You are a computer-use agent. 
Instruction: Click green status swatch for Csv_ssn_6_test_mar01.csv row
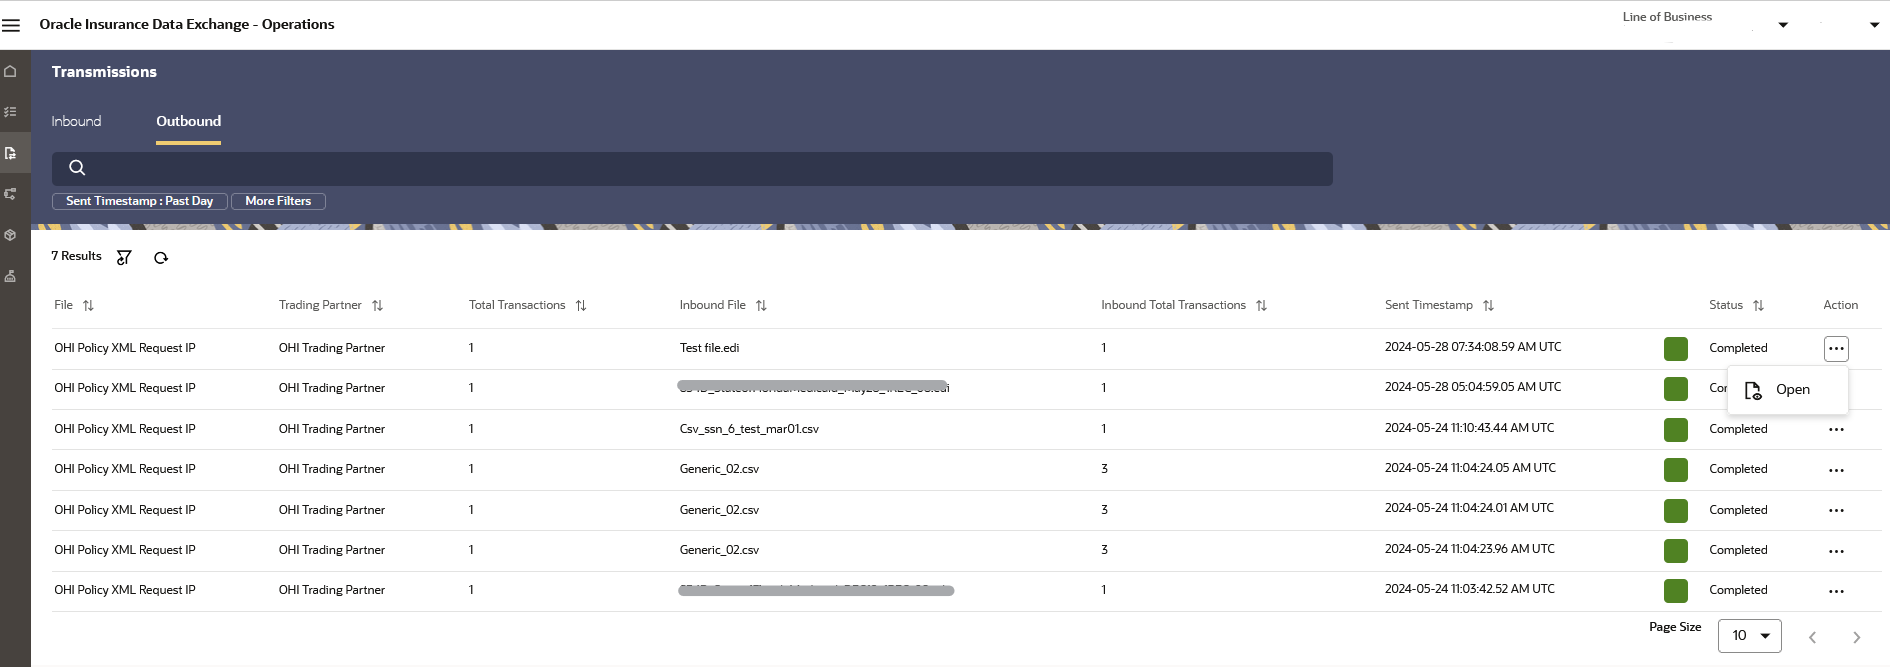(x=1676, y=429)
